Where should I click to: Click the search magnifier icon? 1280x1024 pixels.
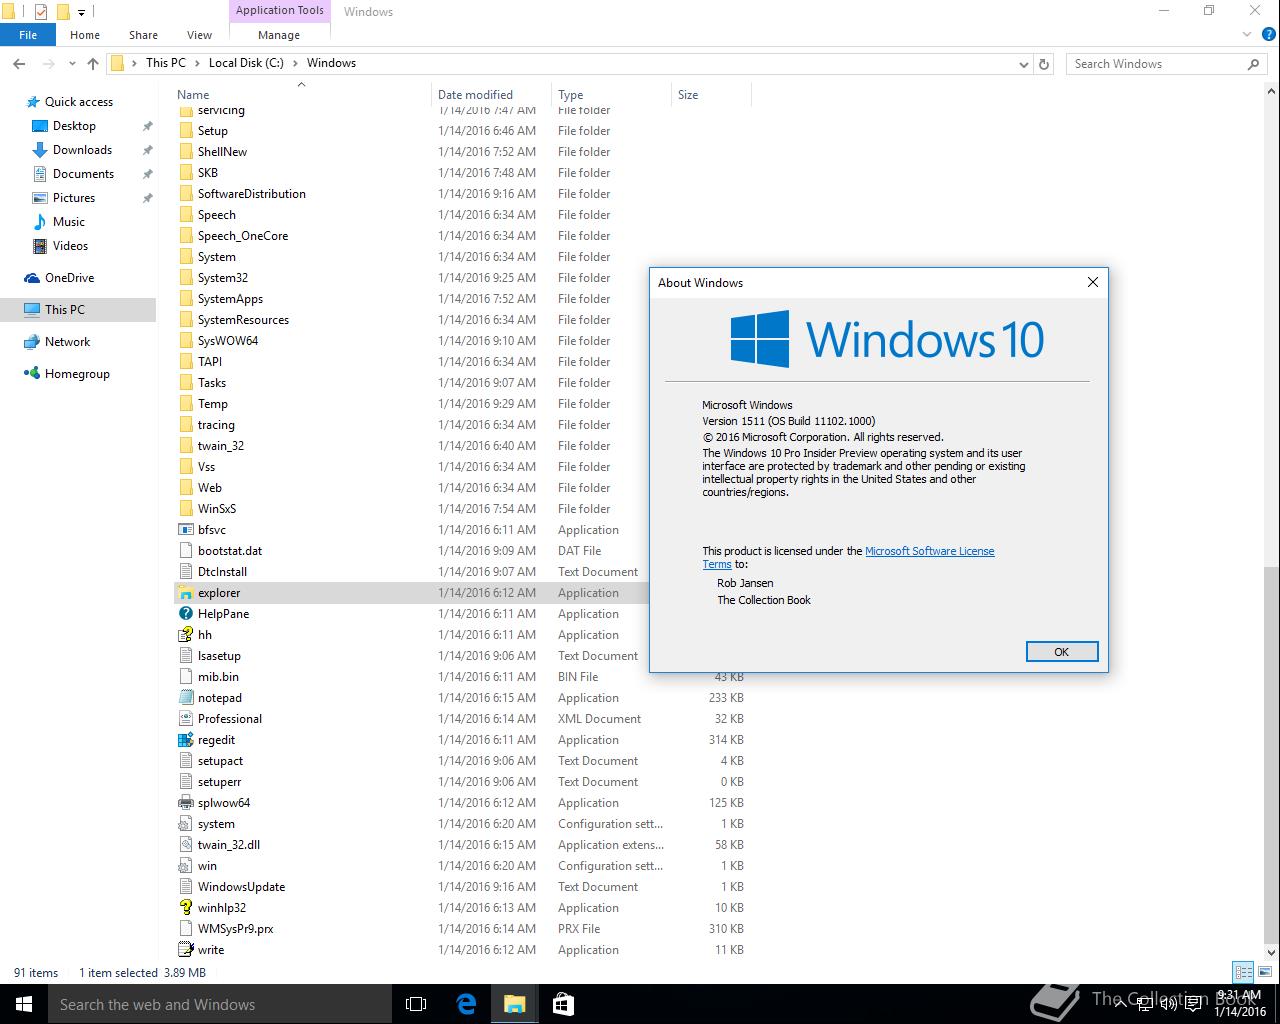[1253, 63]
